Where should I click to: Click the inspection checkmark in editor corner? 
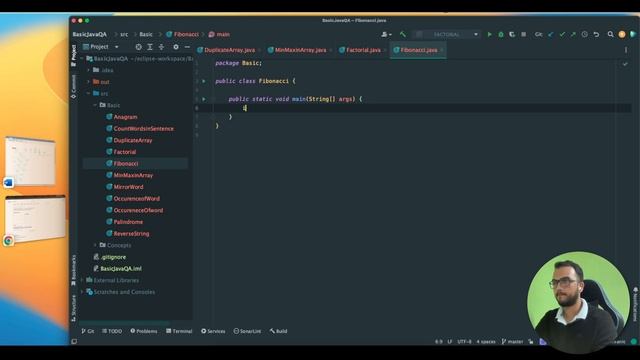pyautogui.click(x=625, y=64)
